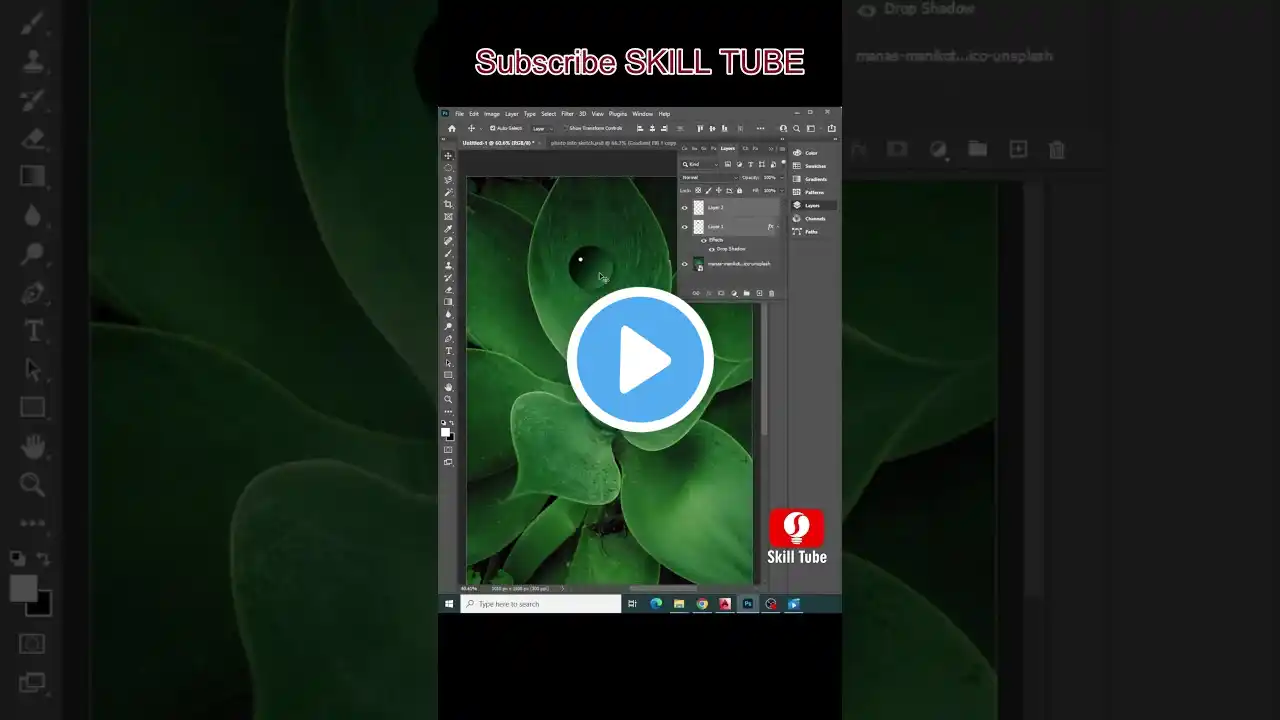The image size is (1280, 720).
Task: Select Layer 2 thumbnail in Layers panel
Action: [698, 208]
